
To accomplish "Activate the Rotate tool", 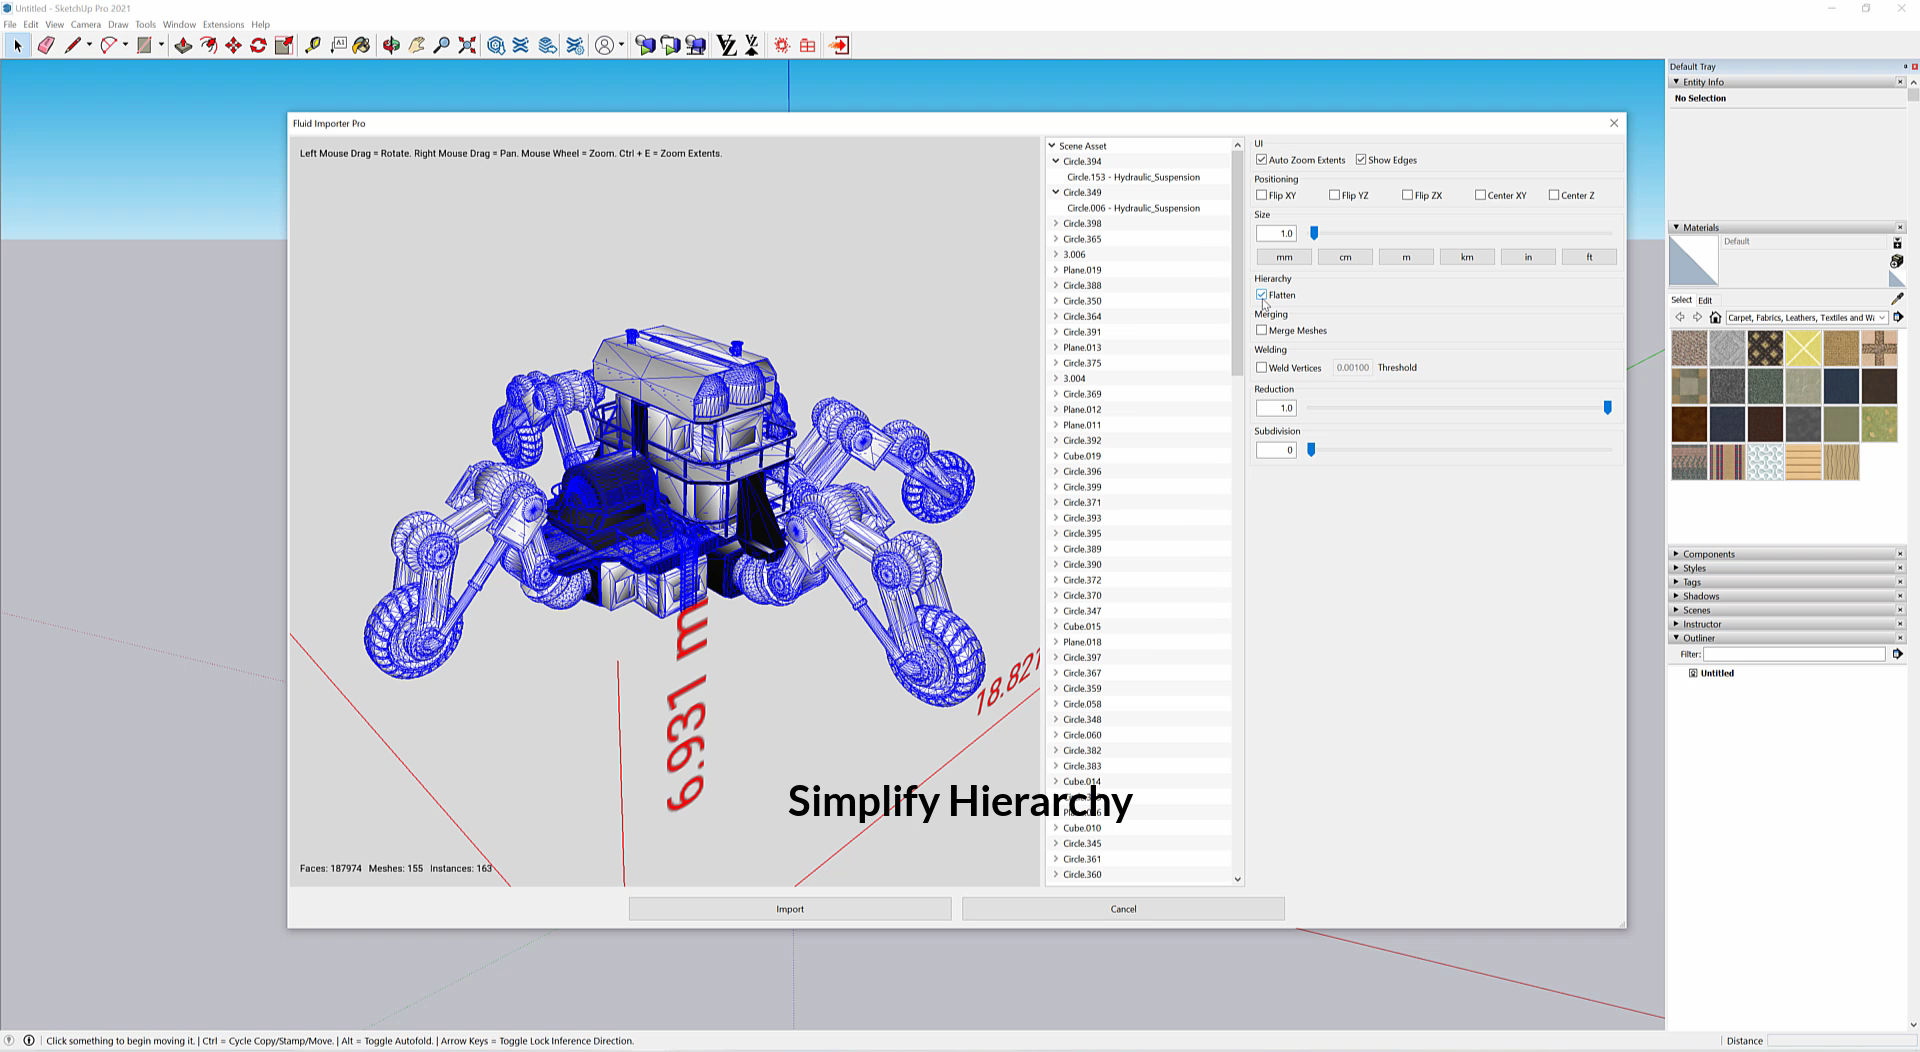I will pos(258,45).
